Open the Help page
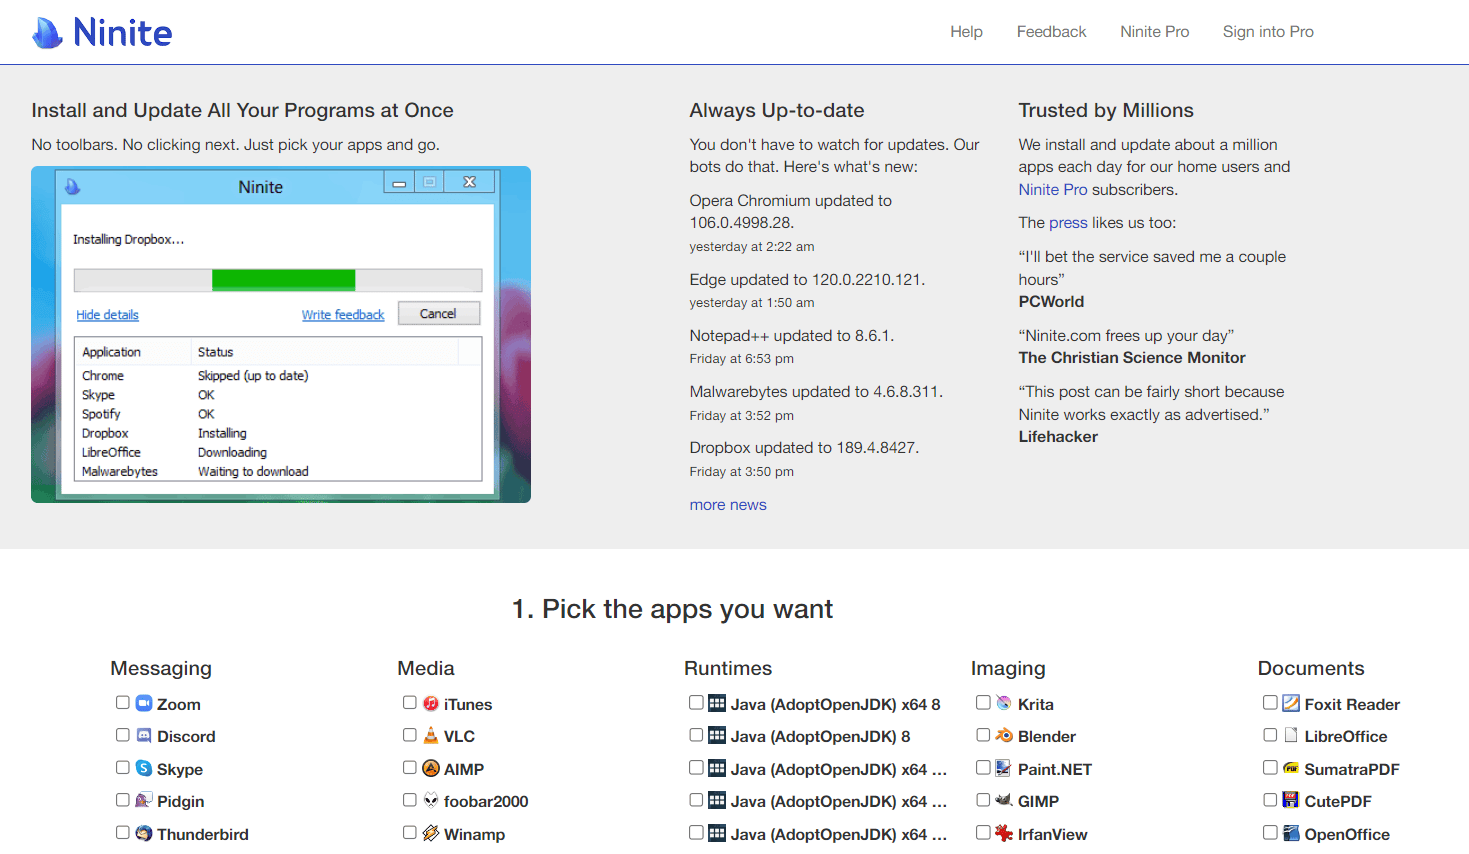The height and width of the screenshot is (854, 1469). pyautogui.click(x=966, y=31)
